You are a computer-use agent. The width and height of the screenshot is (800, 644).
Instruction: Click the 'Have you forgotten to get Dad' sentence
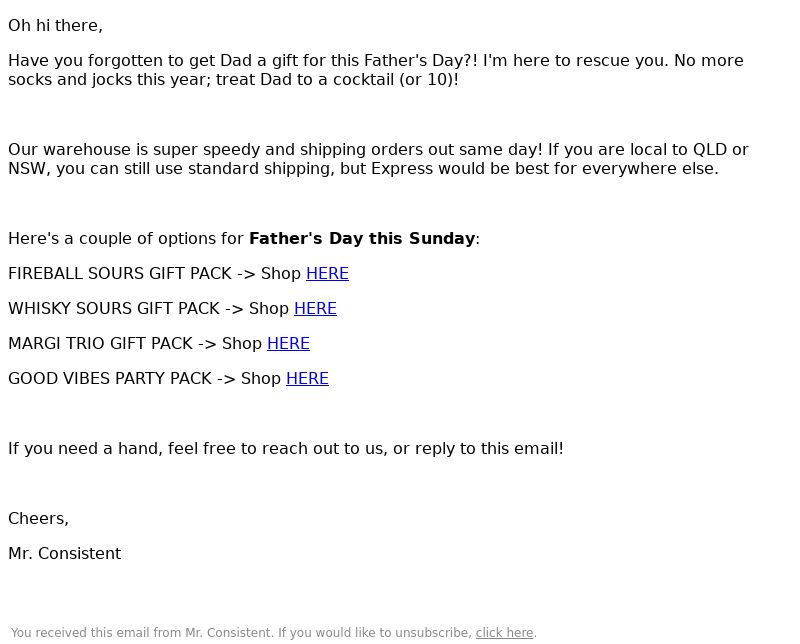point(243,61)
